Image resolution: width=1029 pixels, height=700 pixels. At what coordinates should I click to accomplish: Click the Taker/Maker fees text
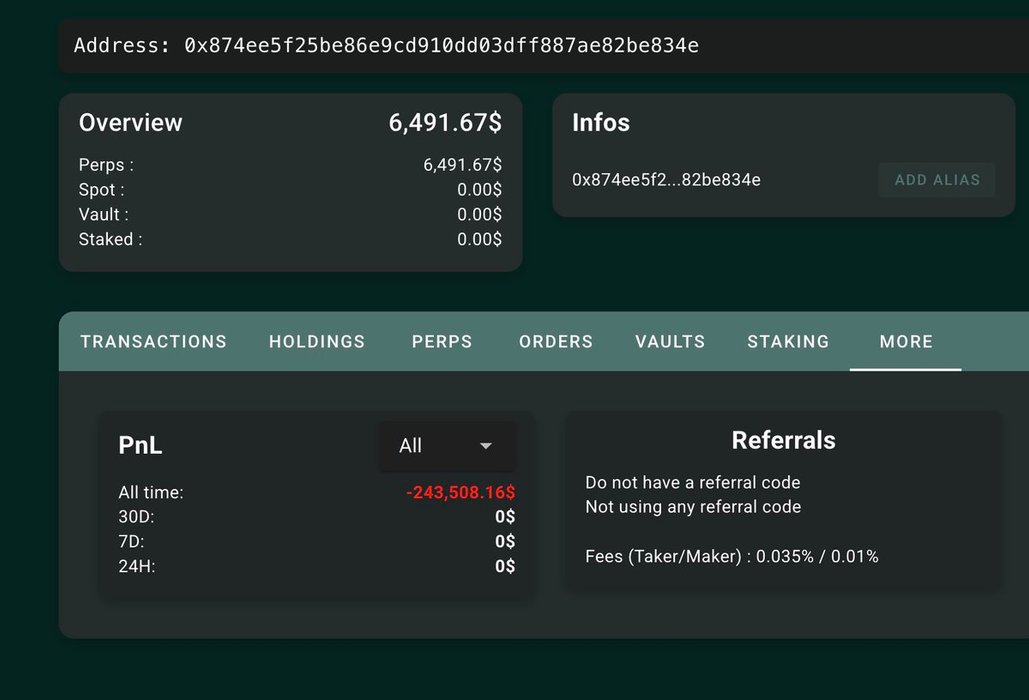click(731, 556)
